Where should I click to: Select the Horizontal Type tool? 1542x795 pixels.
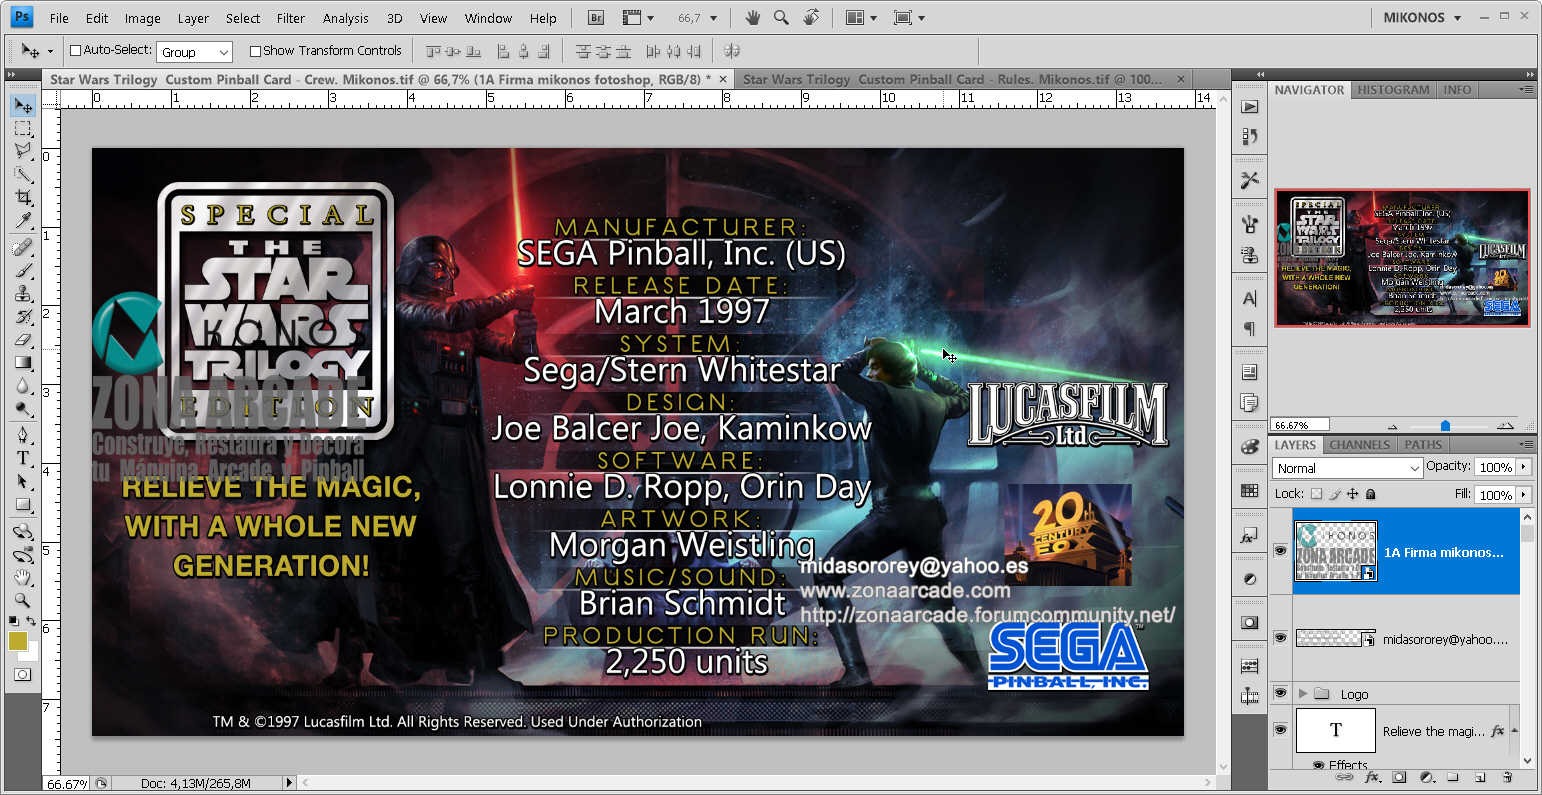click(x=23, y=458)
